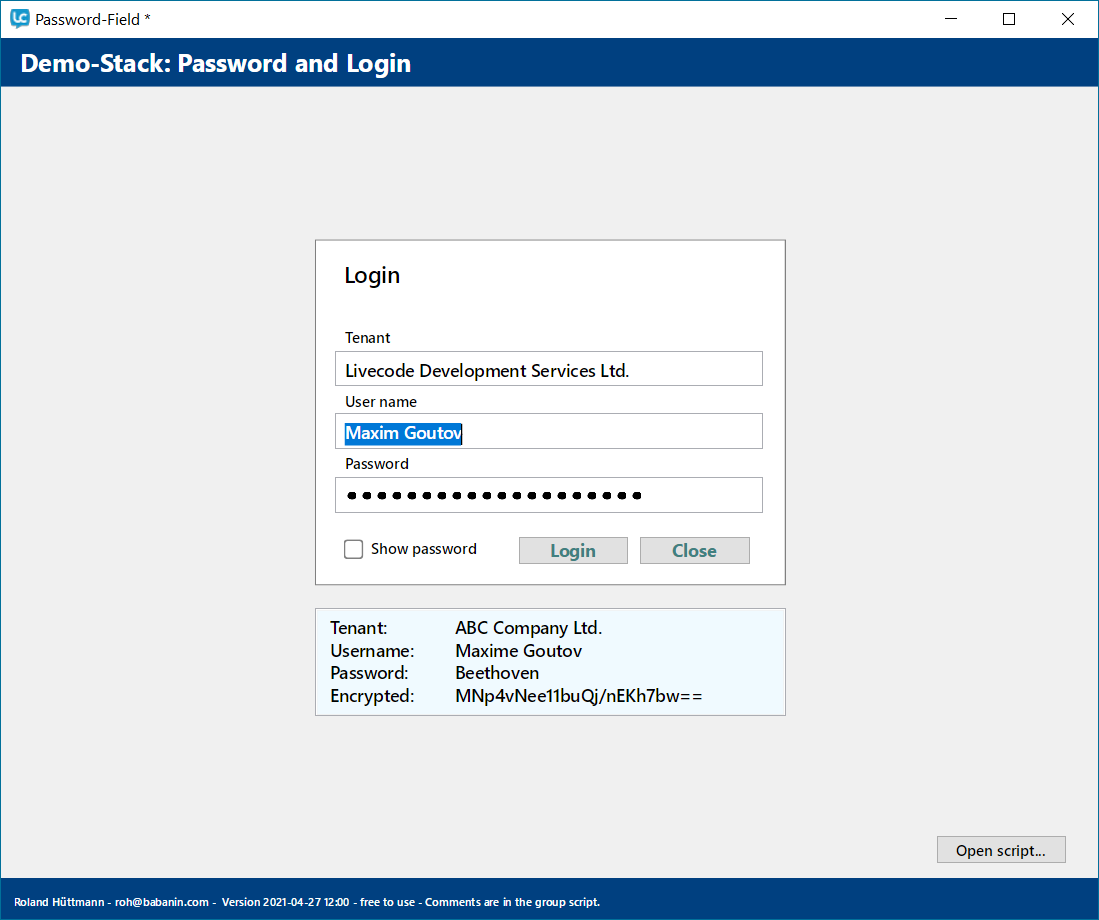Viewport: 1099px width, 920px height.
Task: Click the highlighted Maxim Goutov user name field
Action: click(404, 433)
